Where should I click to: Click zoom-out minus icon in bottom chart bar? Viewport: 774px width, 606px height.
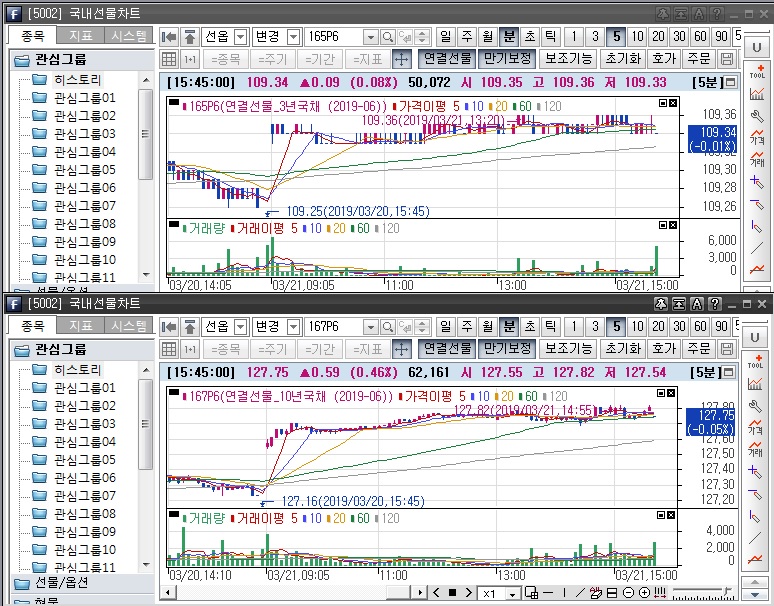click(x=629, y=593)
